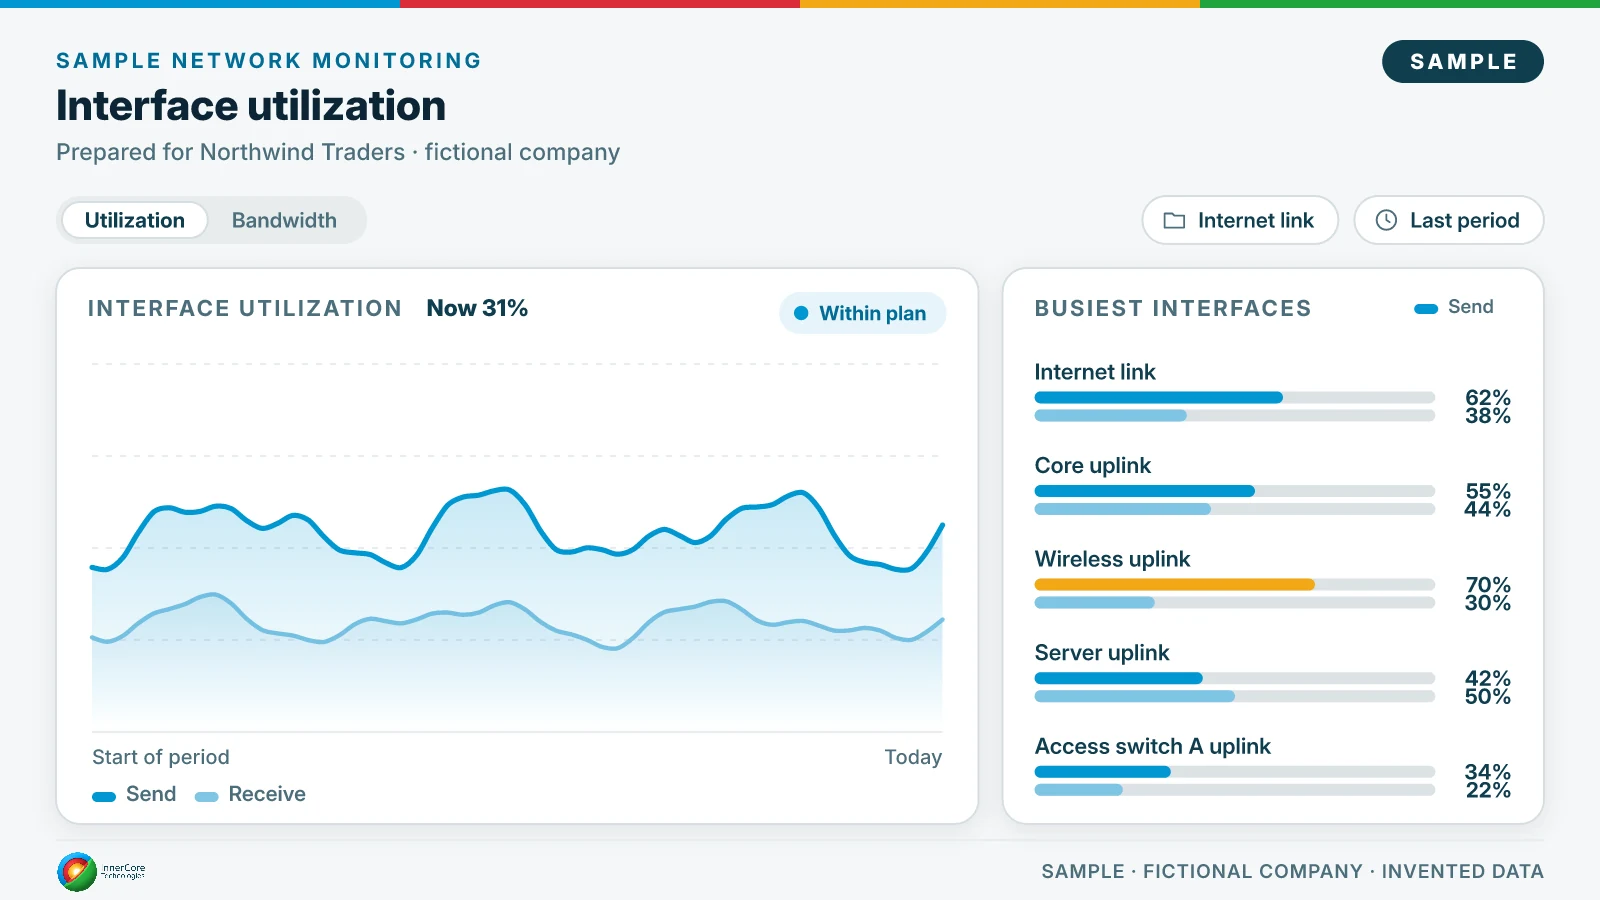Toggle the Send legend below the chart

[x=134, y=794]
